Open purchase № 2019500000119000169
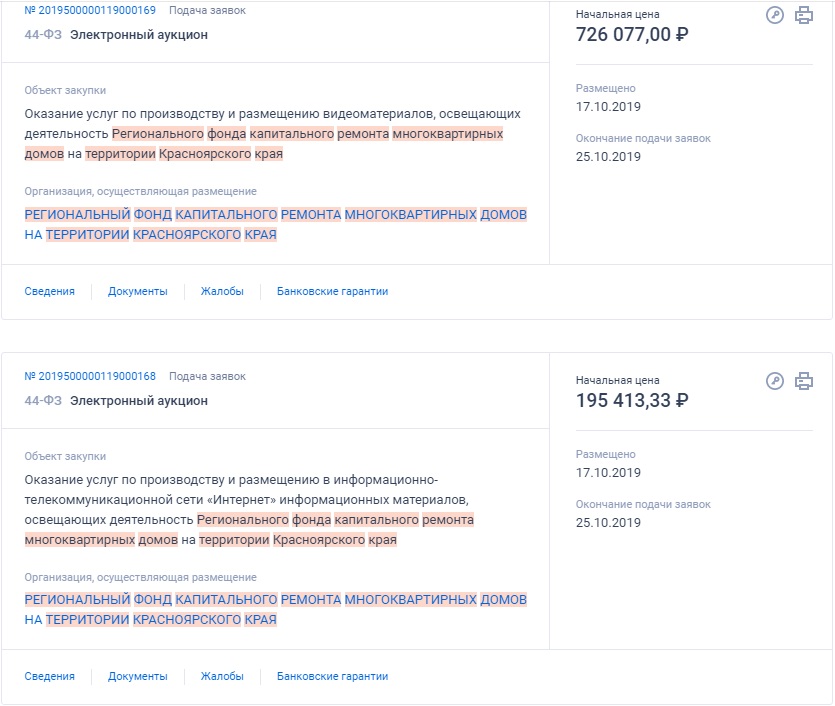Viewport: 835px width, 706px height. 90,10
